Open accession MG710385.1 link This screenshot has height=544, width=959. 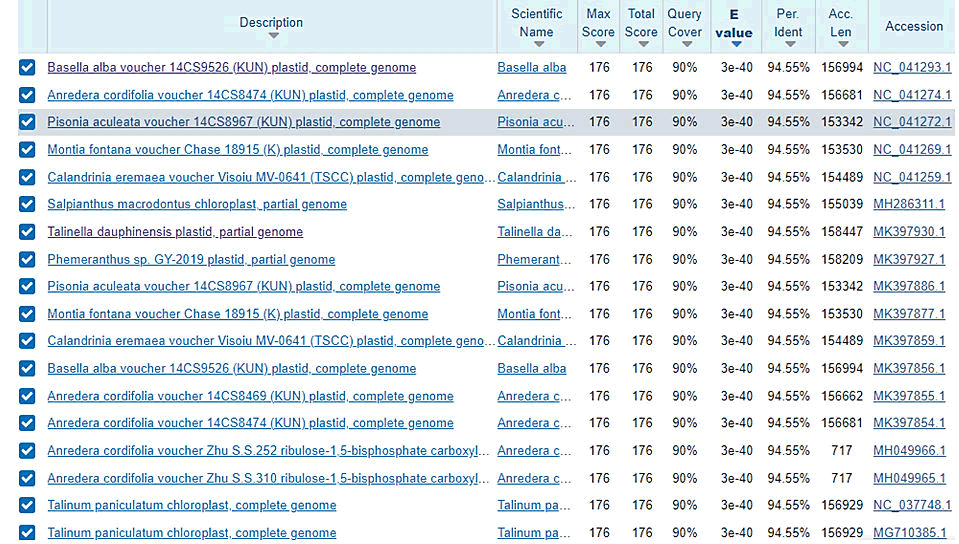(909, 533)
